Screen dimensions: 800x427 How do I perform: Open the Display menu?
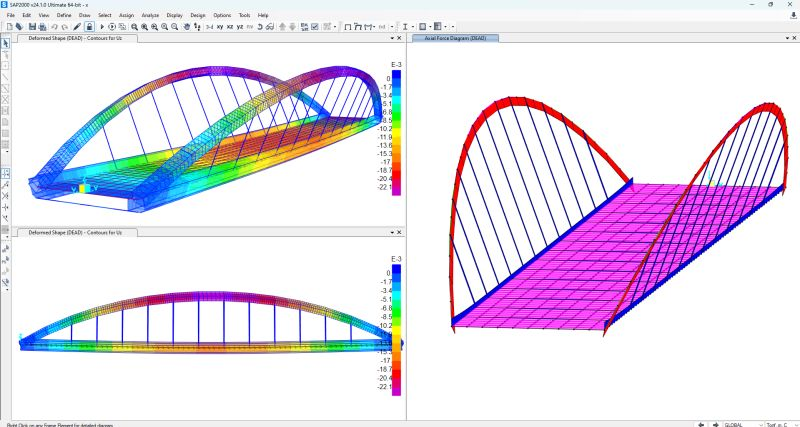pyautogui.click(x=174, y=15)
